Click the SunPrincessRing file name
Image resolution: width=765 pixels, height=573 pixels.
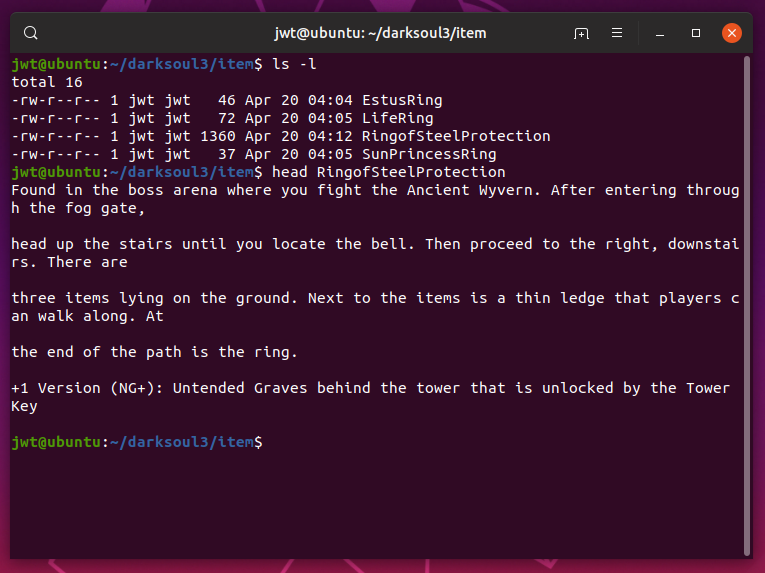coord(429,154)
